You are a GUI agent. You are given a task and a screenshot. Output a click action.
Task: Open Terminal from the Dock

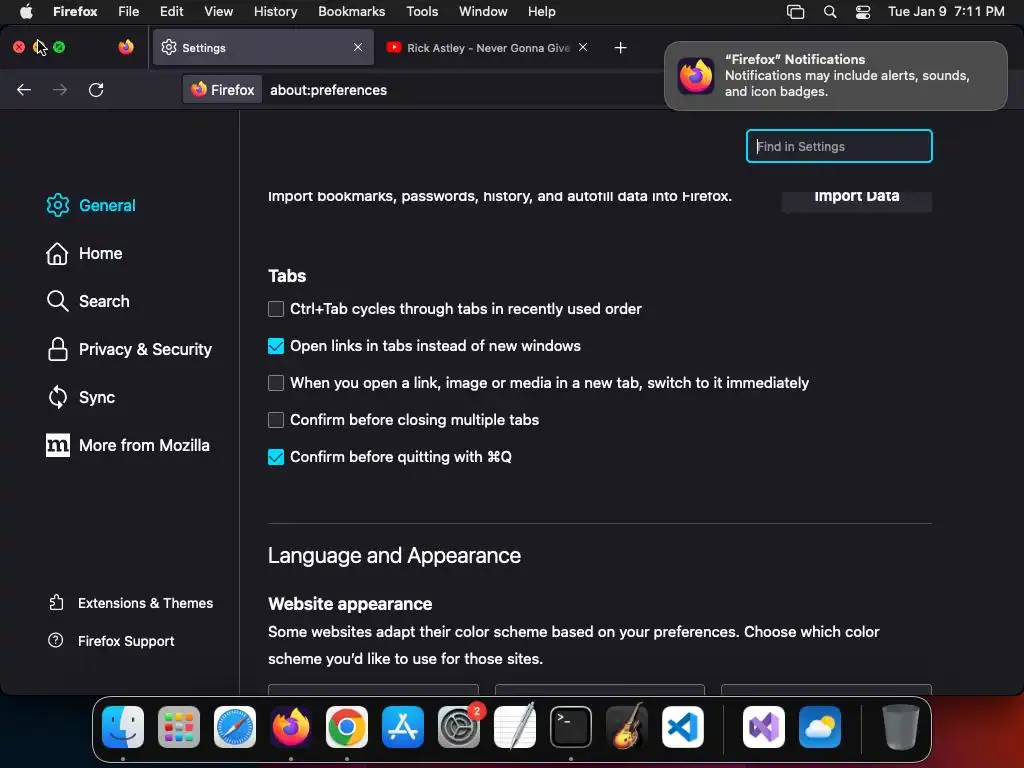(x=571, y=727)
